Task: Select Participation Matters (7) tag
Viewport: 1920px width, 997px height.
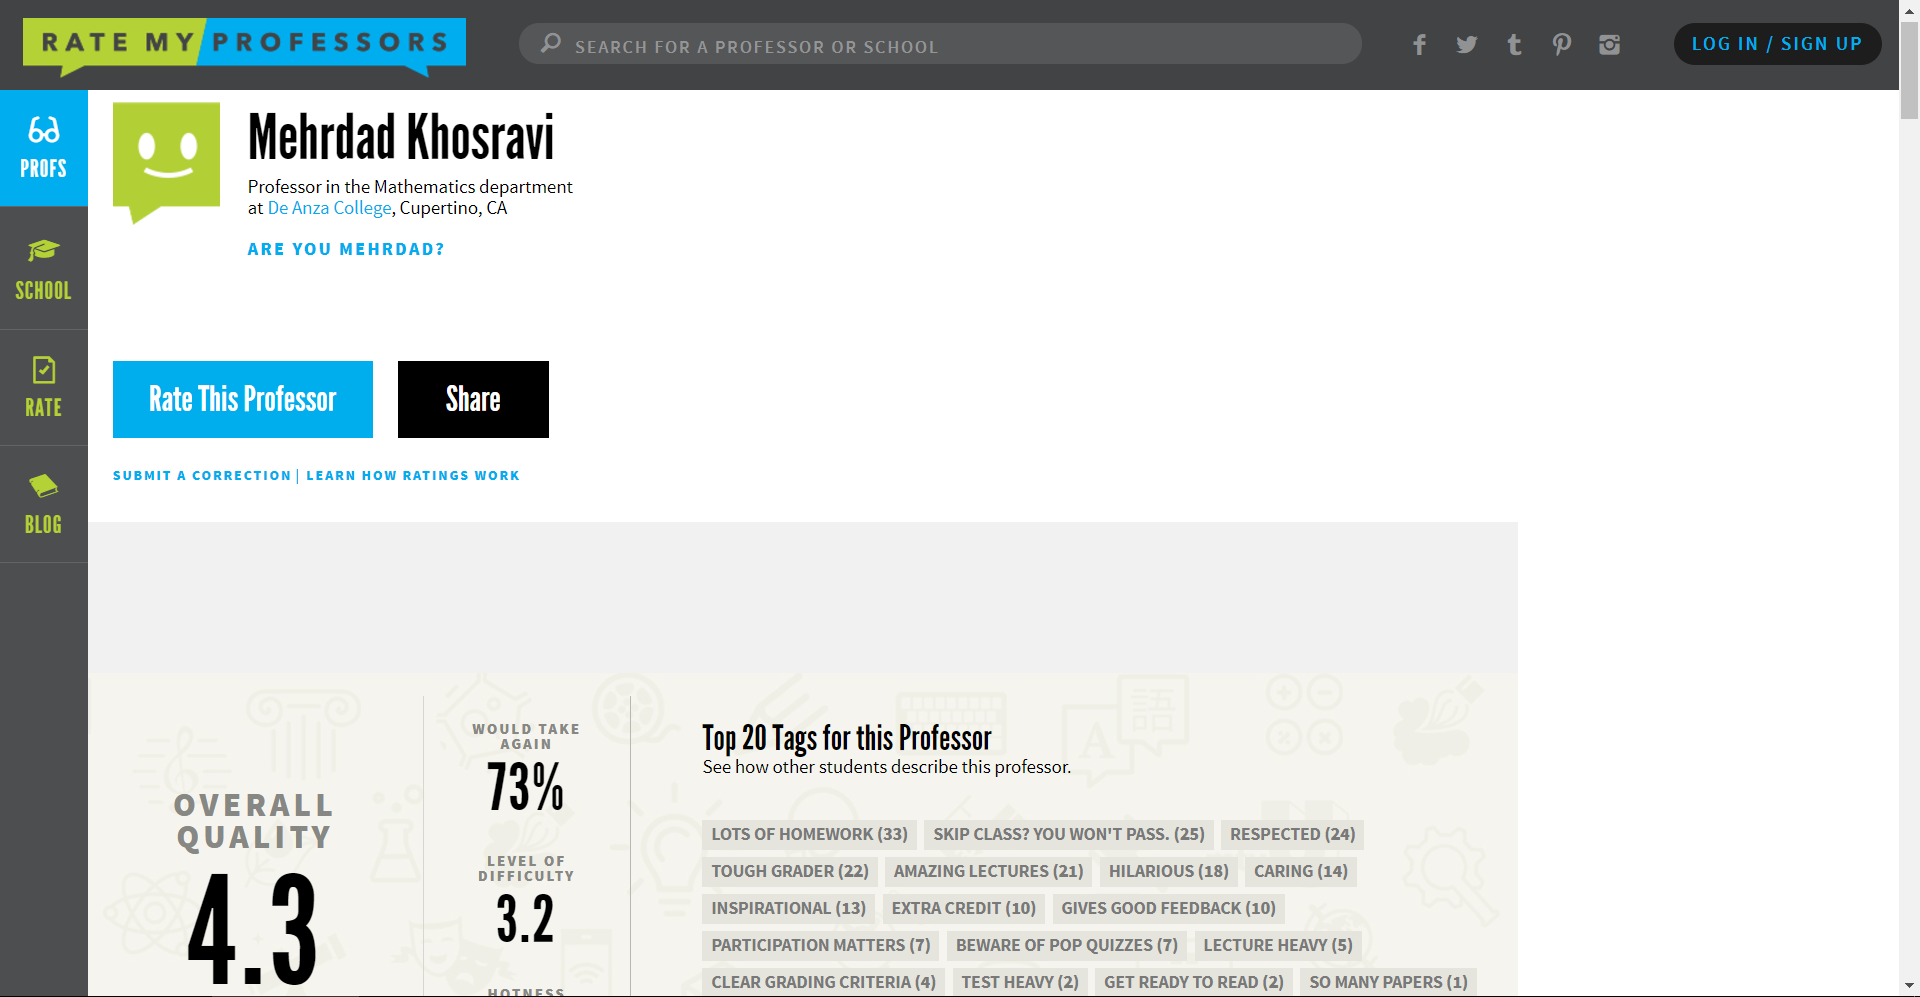Action: click(820, 945)
